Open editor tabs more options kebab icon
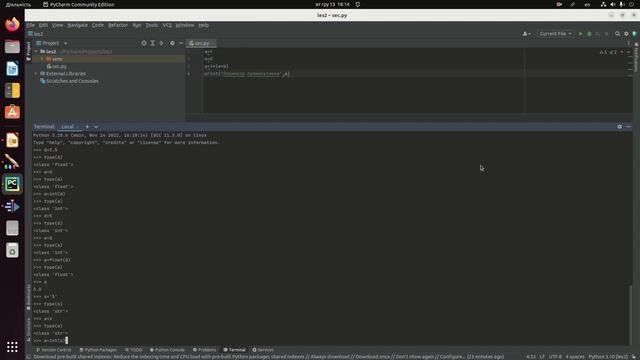The width and height of the screenshot is (640, 360). 629,43
